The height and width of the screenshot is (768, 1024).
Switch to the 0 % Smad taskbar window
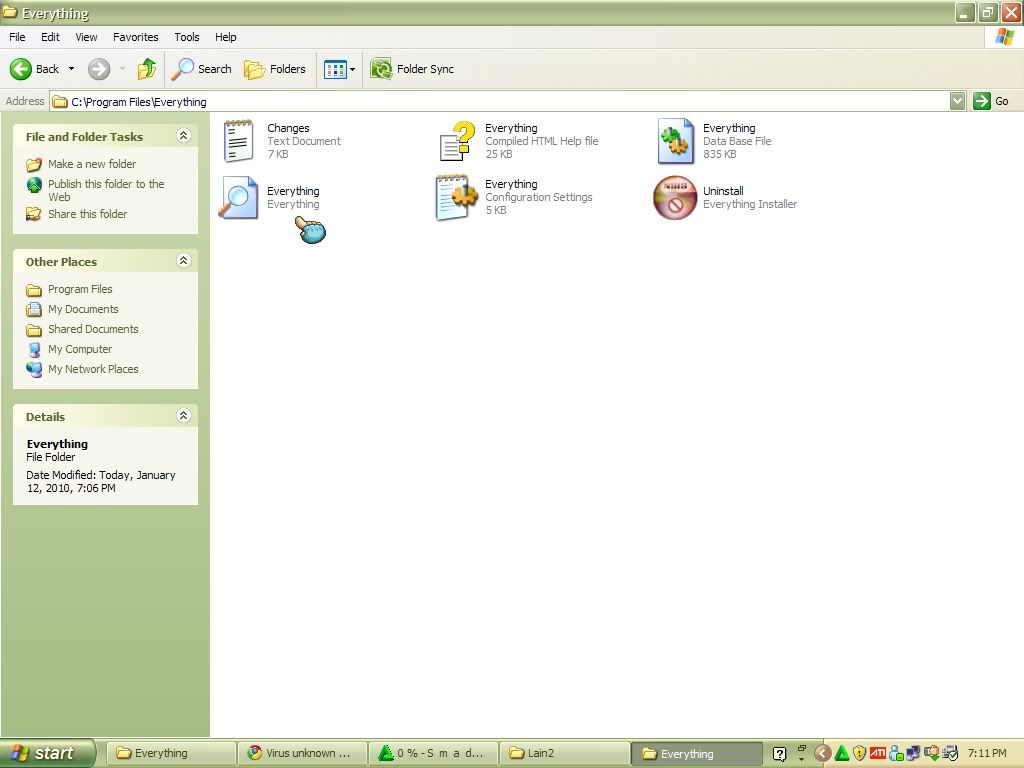tap(433, 754)
